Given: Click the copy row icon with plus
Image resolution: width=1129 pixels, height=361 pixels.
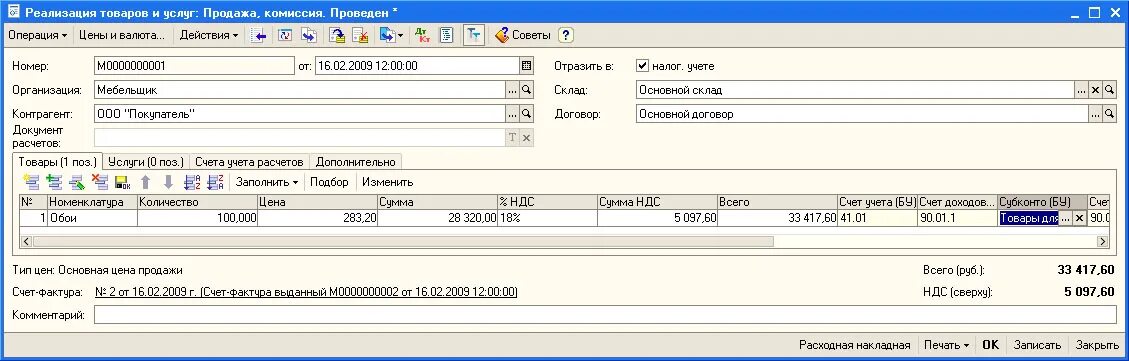Looking at the screenshot, I should point(53,182).
